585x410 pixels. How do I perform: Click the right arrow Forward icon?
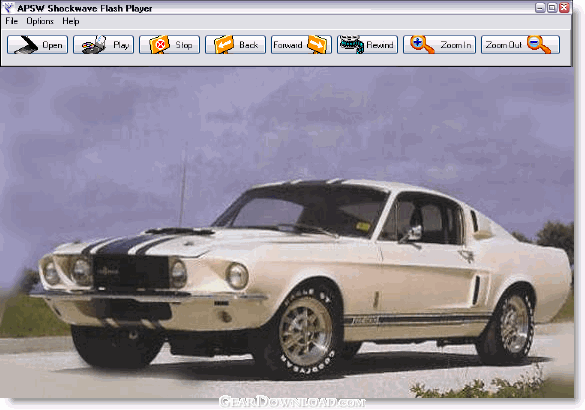317,45
